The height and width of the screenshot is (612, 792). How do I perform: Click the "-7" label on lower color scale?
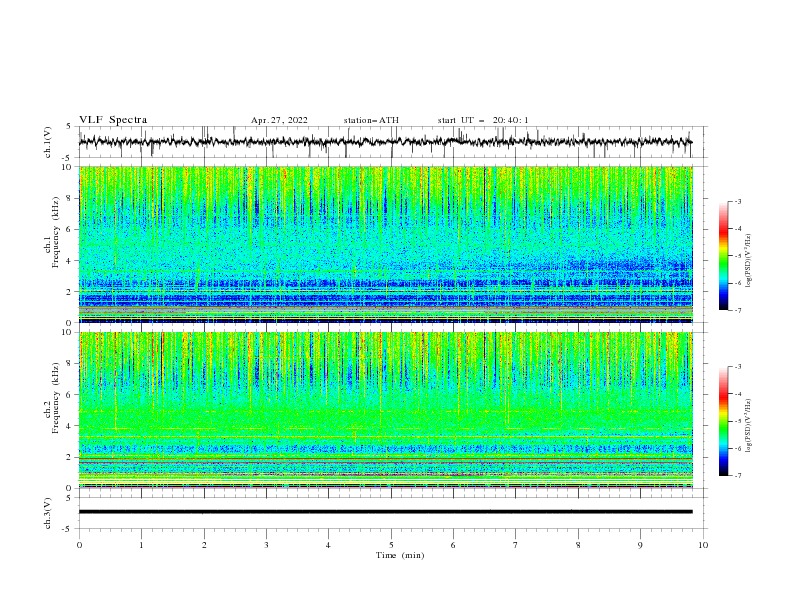[x=738, y=475]
